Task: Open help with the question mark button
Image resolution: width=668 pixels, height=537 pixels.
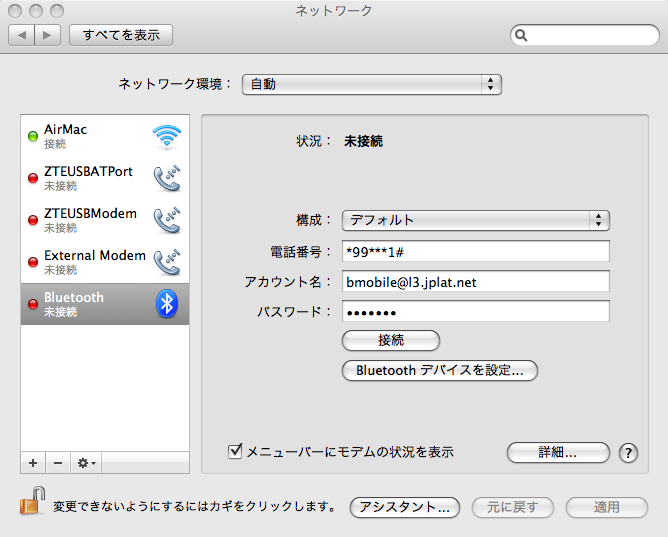Action: 628,453
